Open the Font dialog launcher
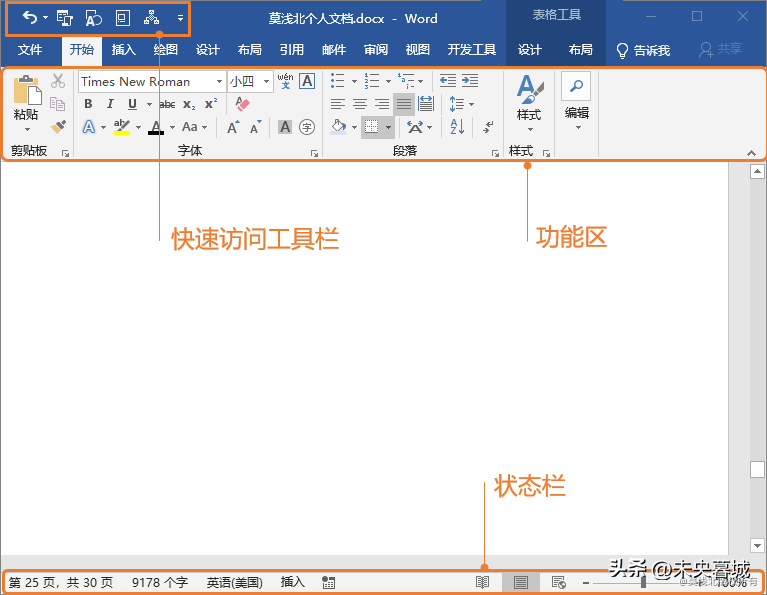Screen dimensions: 767x595 (x=314, y=154)
